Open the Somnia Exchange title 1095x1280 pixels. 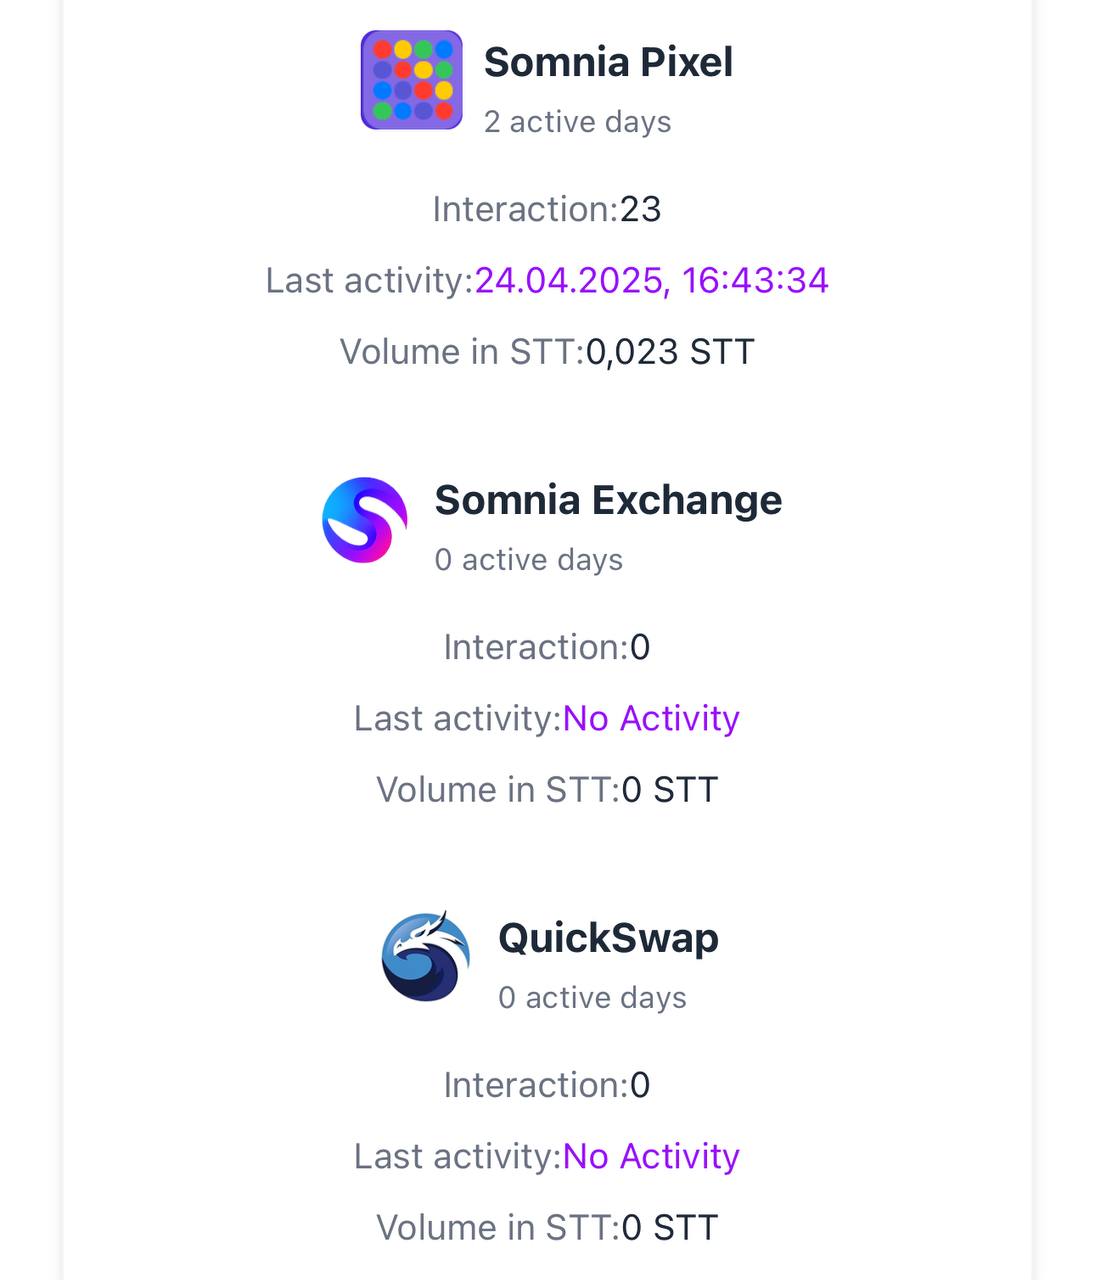(x=608, y=500)
